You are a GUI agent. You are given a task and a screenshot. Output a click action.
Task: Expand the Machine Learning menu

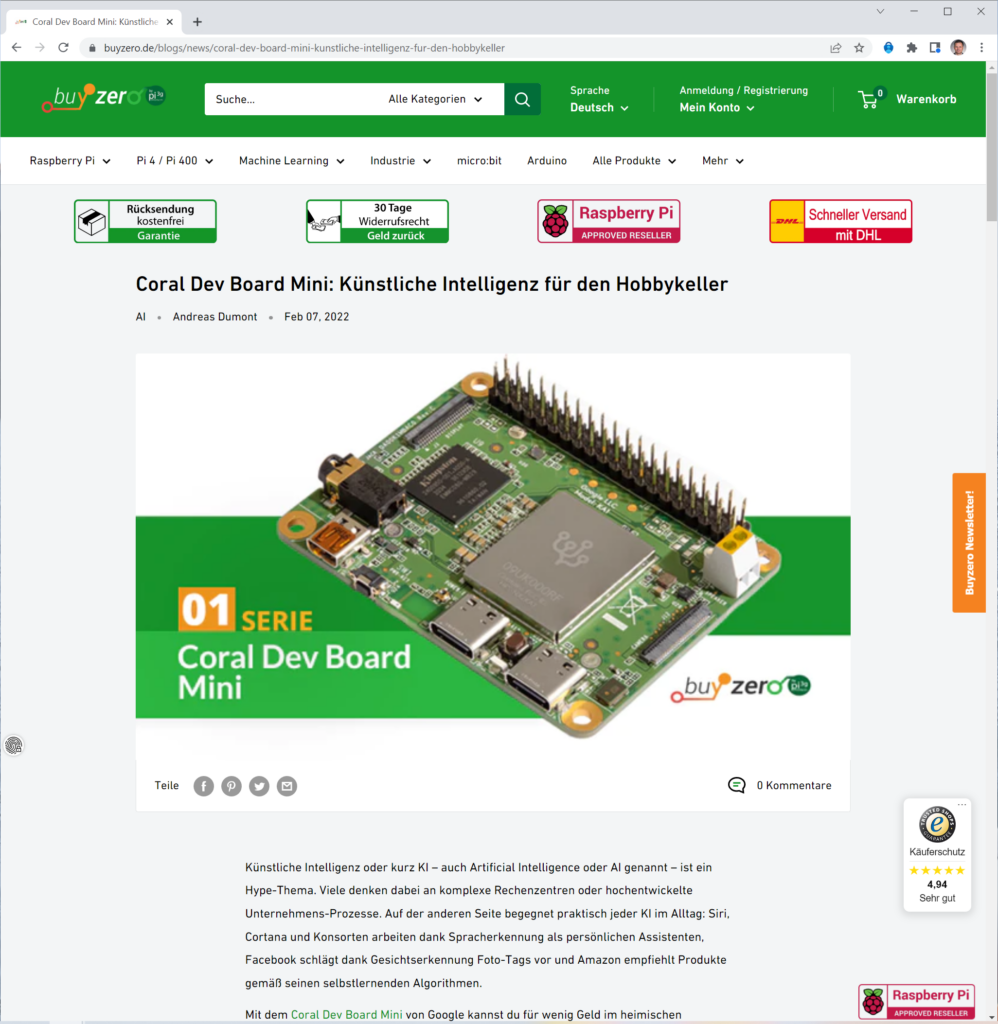[x=291, y=161]
